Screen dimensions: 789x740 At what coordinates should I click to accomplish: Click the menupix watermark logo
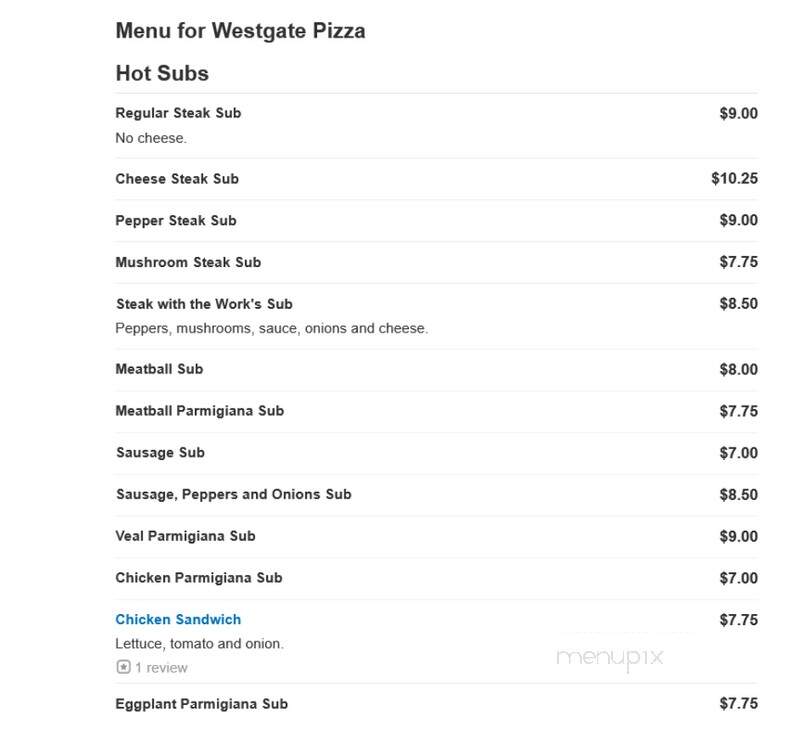(x=610, y=658)
